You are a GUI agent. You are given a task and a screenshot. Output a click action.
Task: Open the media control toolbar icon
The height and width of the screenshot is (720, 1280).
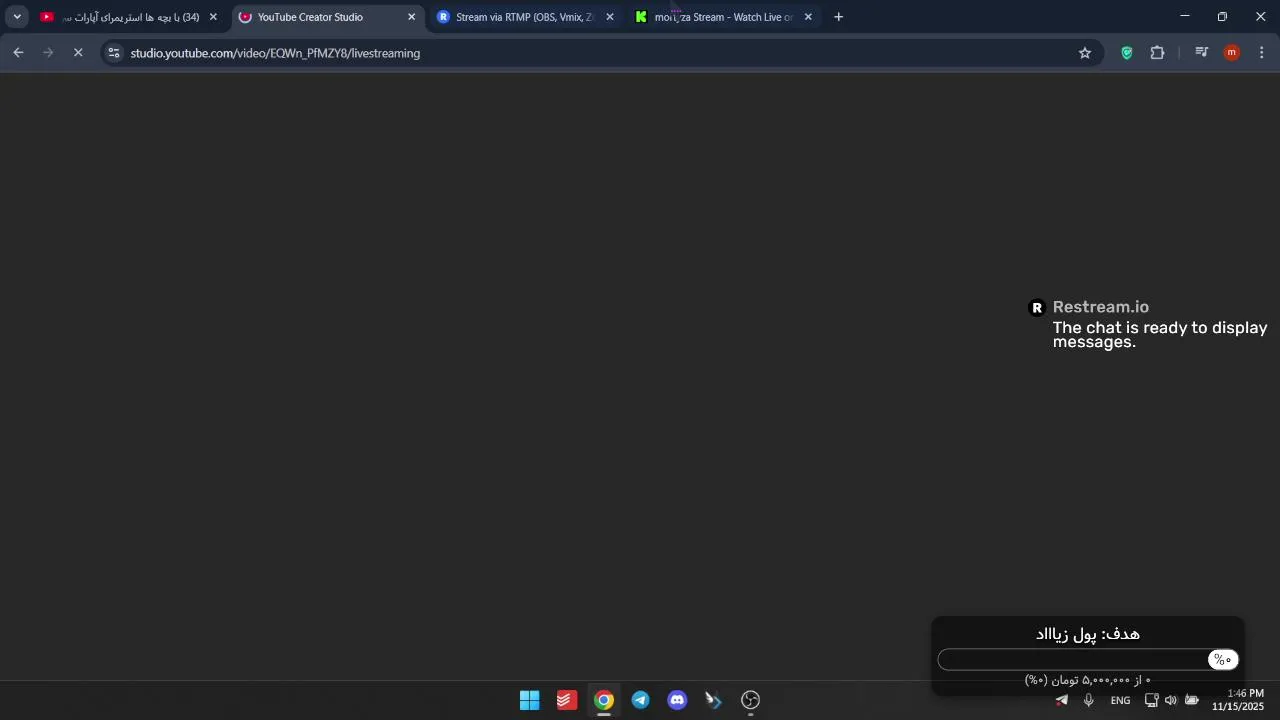coord(1202,53)
